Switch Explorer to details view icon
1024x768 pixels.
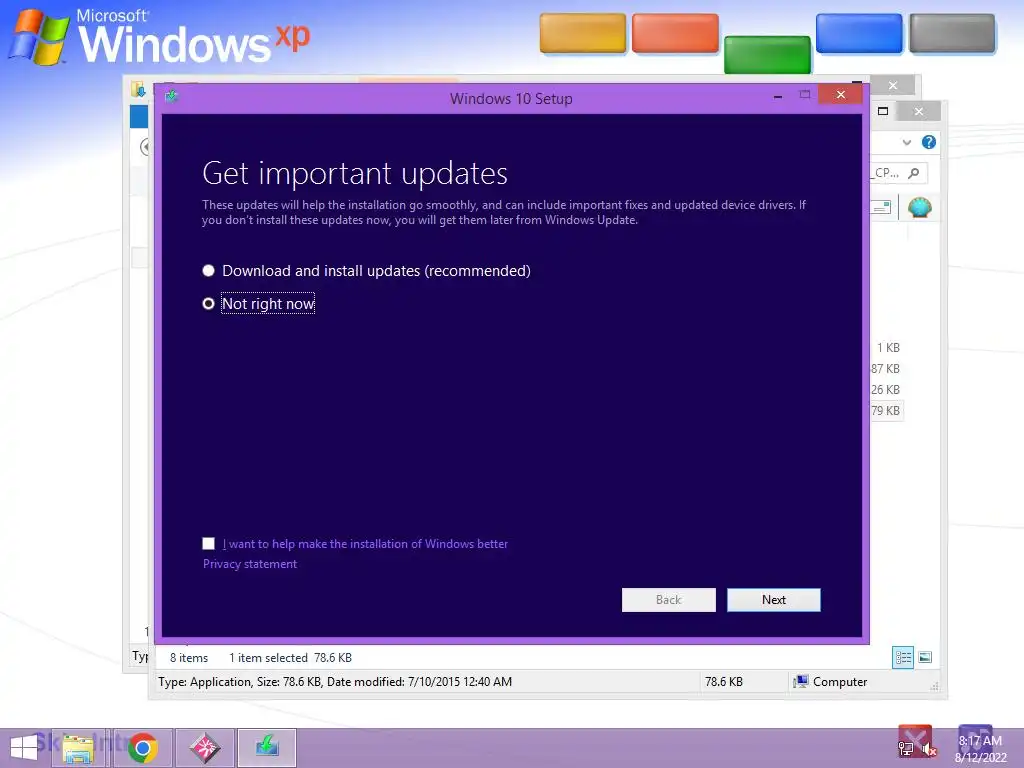(x=903, y=657)
